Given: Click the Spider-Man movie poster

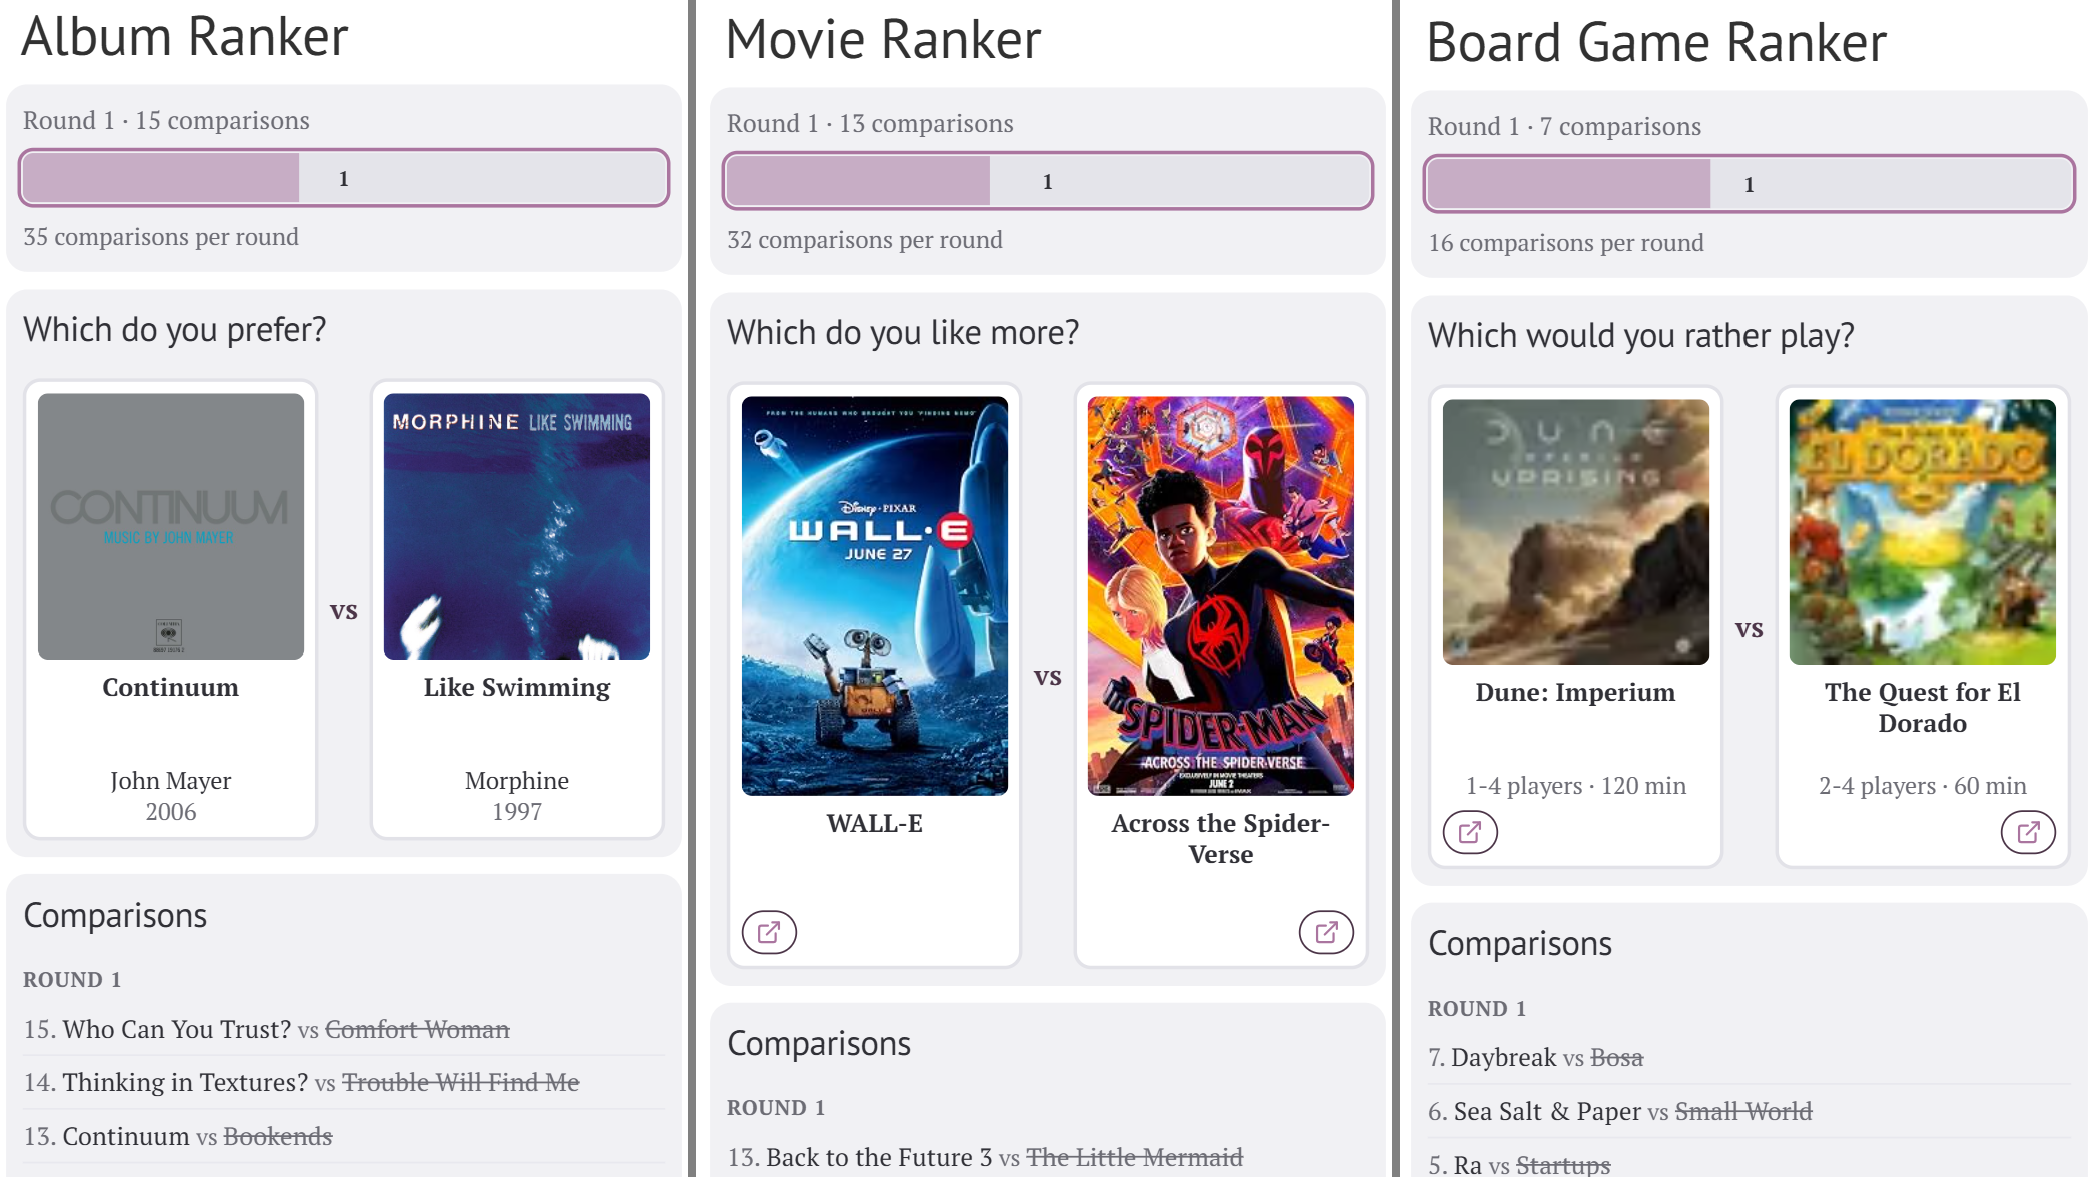Looking at the screenshot, I should pyautogui.click(x=1221, y=596).
